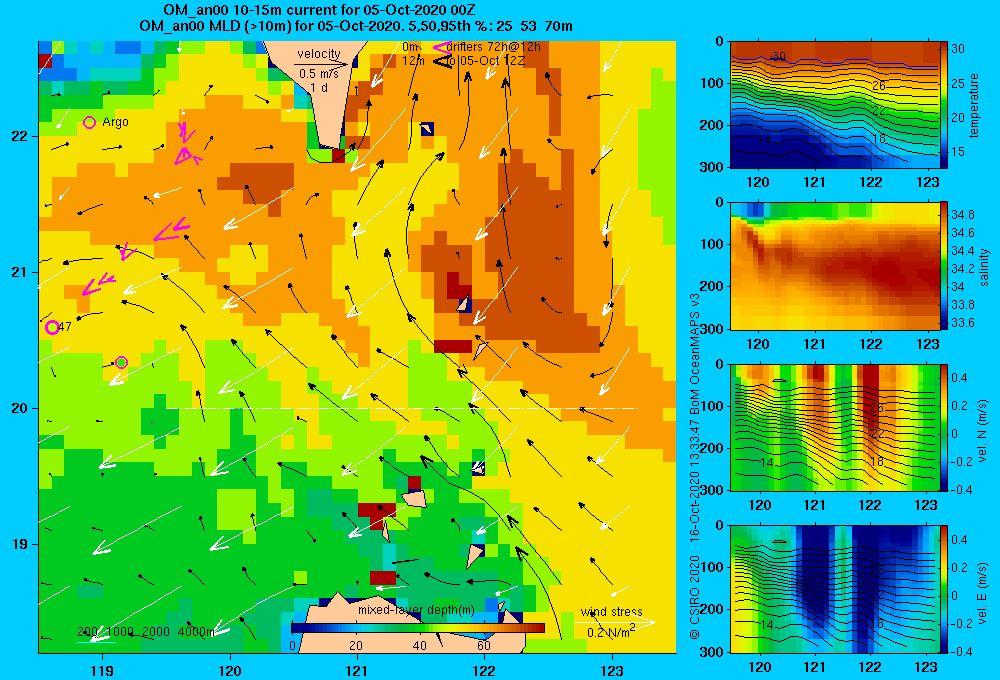Screen dimensions: 1000x680
Task: Click x-axis label 122 under temperature panel
Action: (870, 182)
